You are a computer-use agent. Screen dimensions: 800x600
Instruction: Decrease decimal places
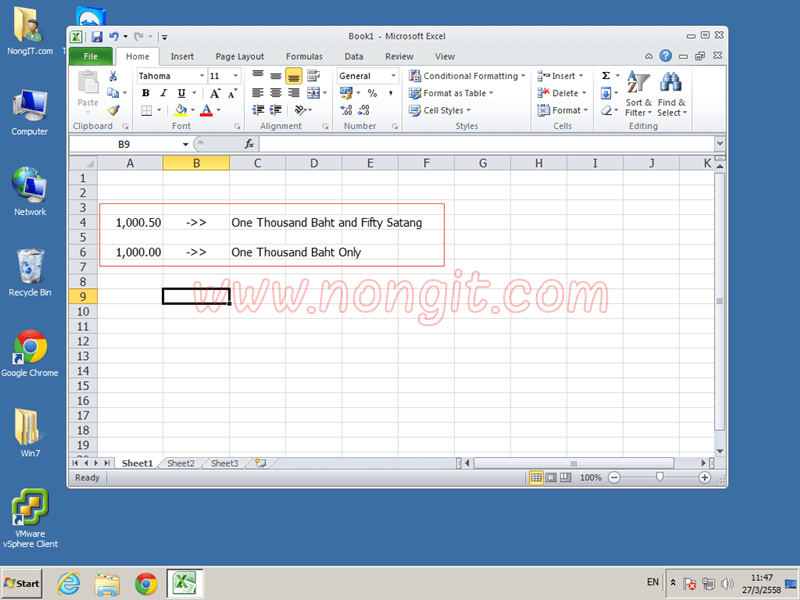(364, 110)
